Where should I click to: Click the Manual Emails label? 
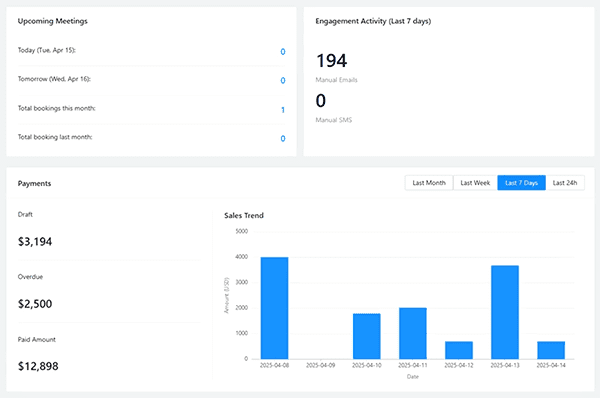336,80
